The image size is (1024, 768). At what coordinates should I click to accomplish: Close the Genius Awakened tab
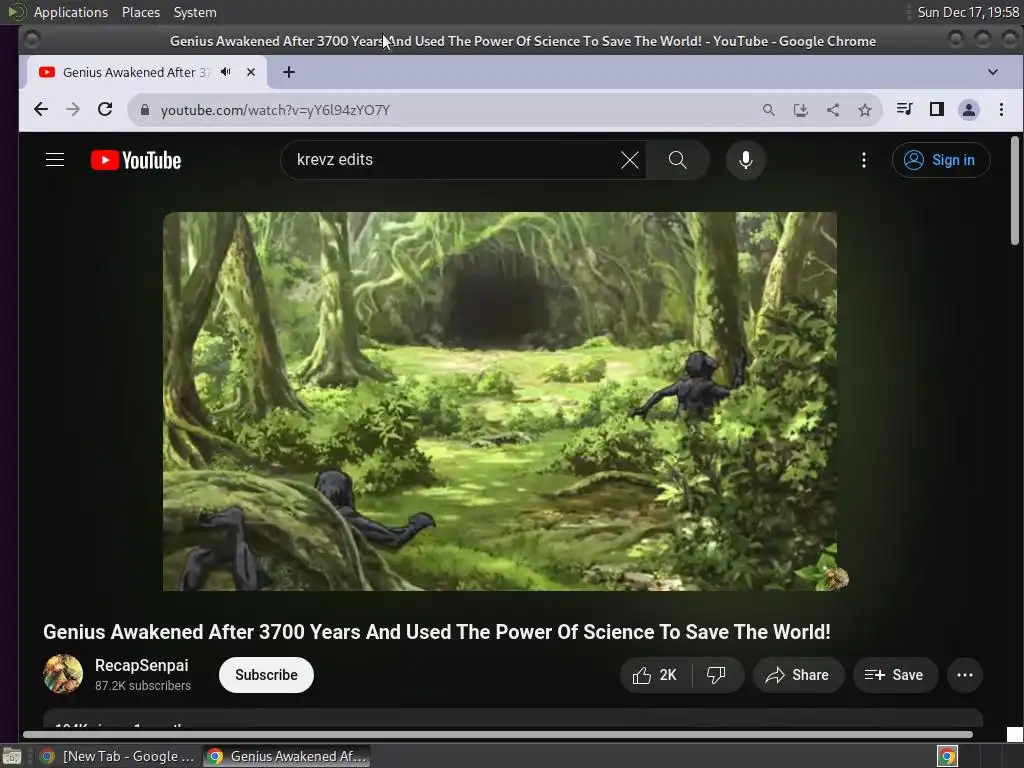(x=251, y=72)
